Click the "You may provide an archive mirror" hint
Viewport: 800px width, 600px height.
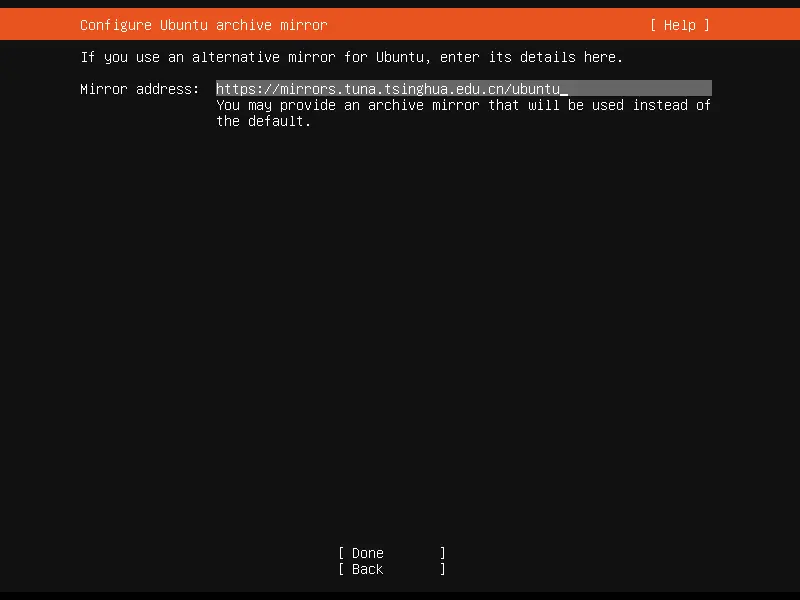347,105
